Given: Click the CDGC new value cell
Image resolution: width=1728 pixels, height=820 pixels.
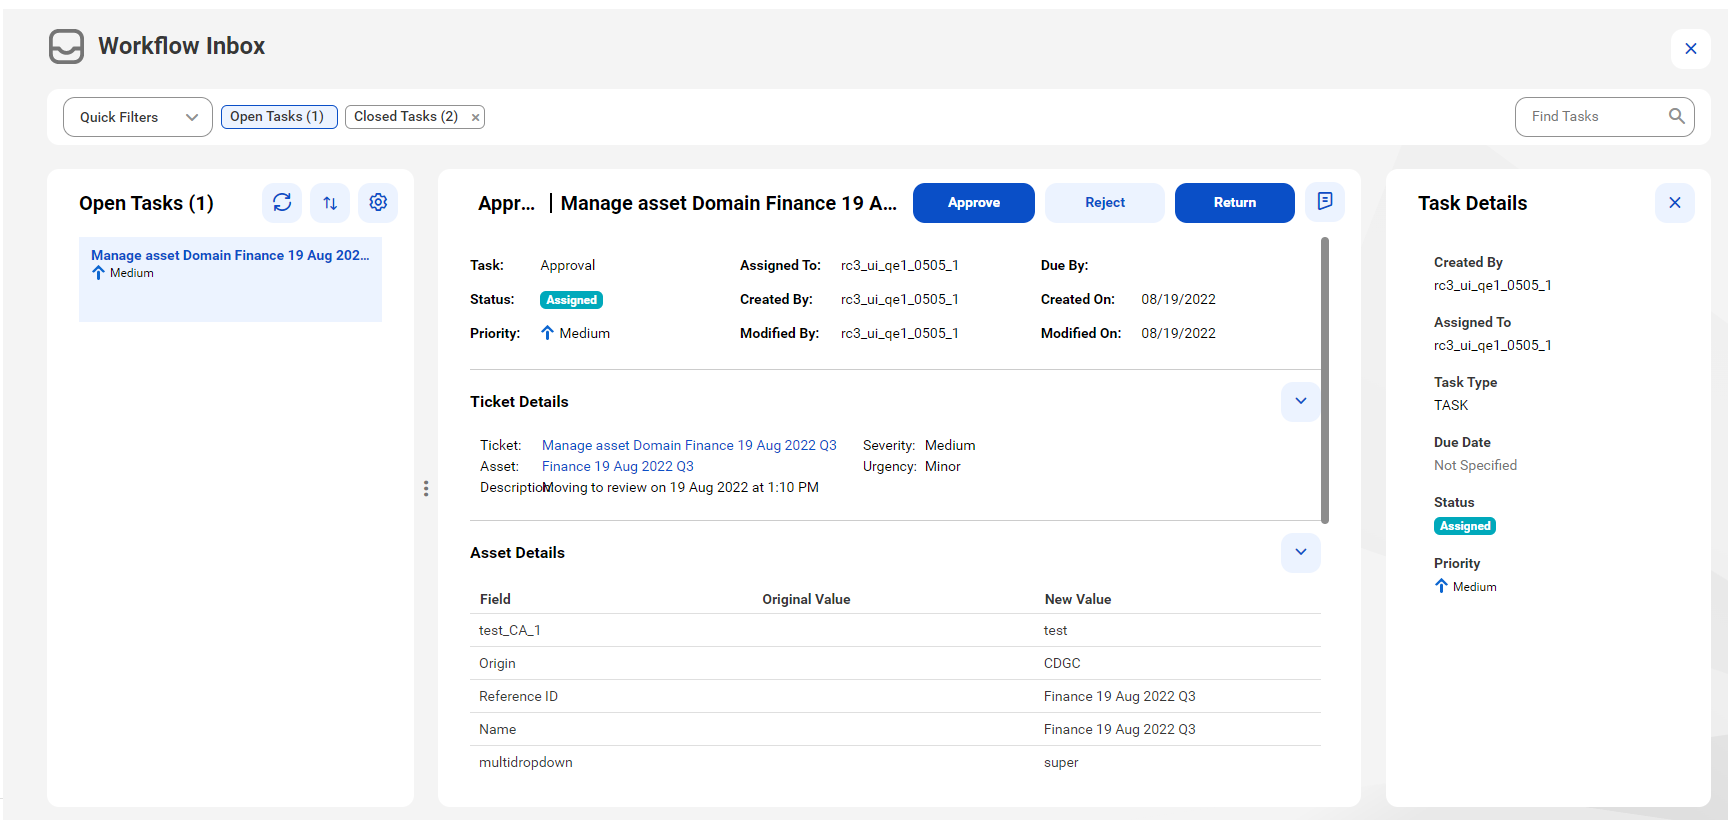Looking at the screenshot, I should [1062, 663].
